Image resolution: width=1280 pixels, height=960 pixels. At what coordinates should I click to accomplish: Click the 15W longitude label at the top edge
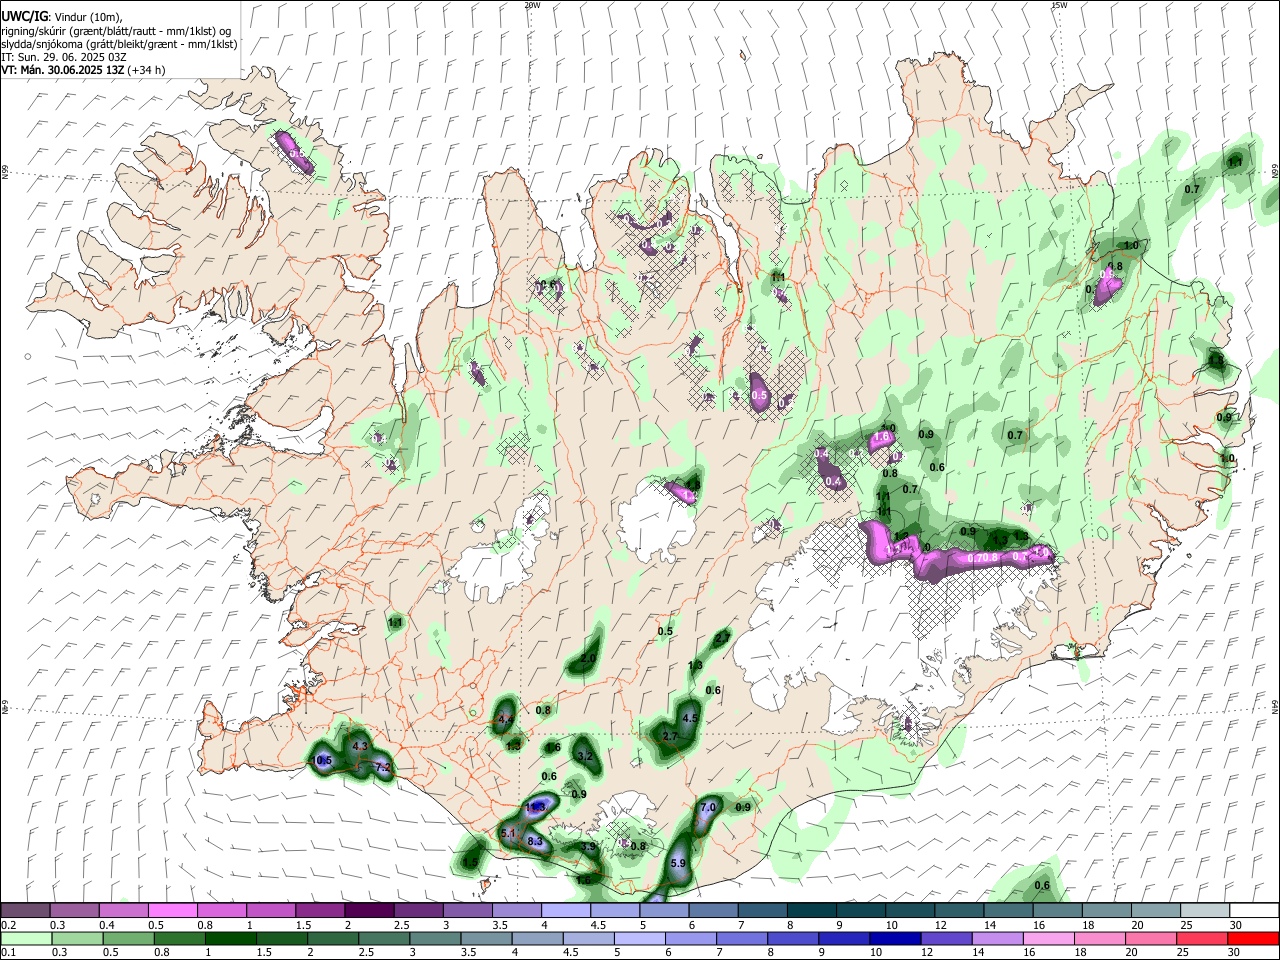pos(1059,5)
